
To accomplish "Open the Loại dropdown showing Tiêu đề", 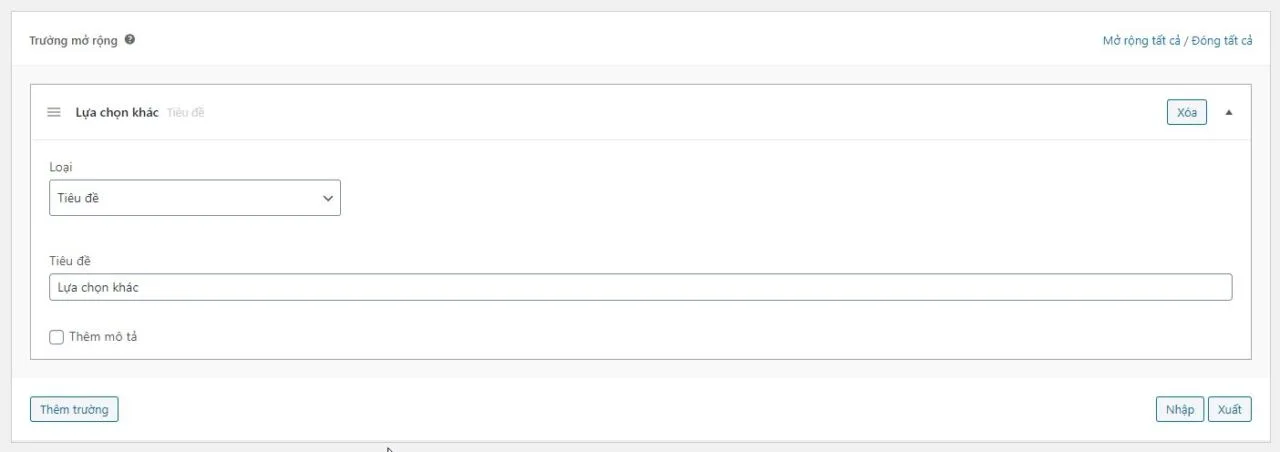I will click(x=195, y=198).
